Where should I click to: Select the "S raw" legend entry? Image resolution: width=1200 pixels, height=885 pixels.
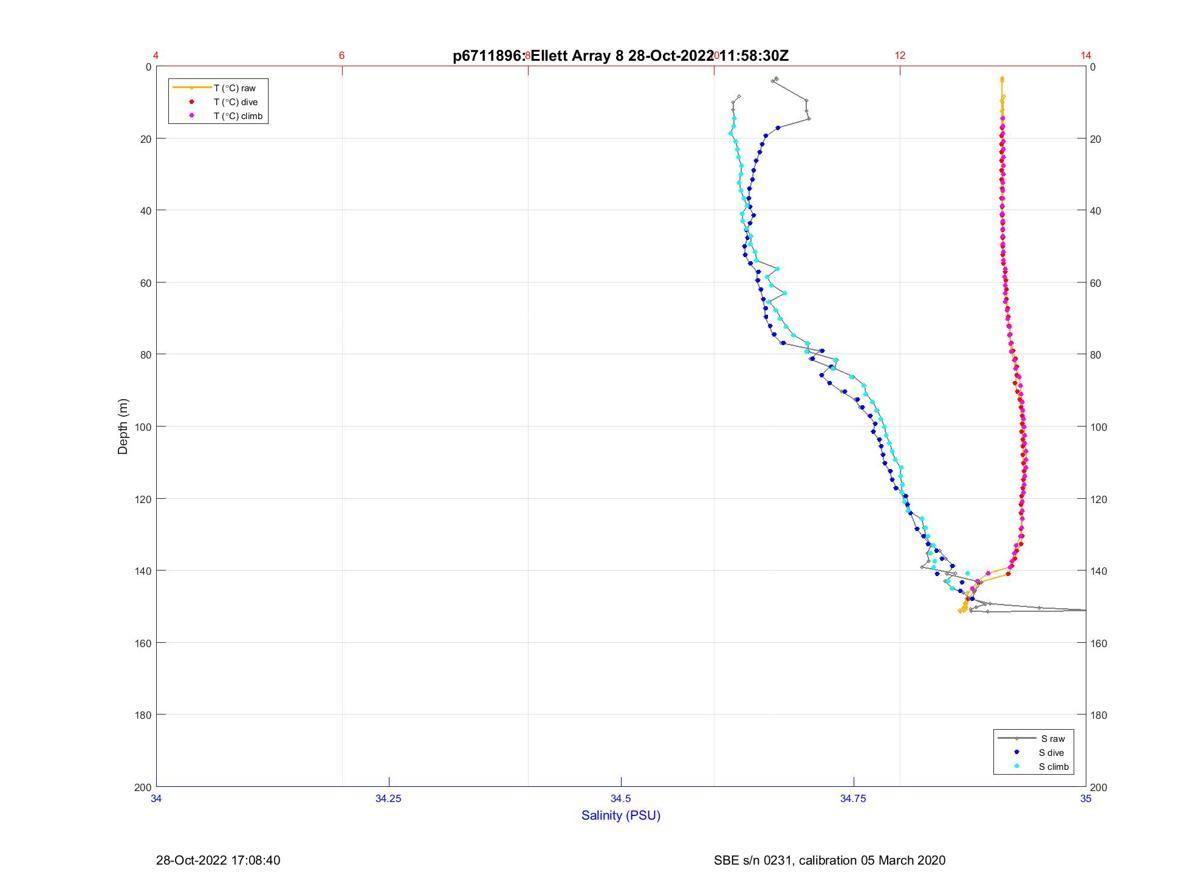coord(1051,738)
